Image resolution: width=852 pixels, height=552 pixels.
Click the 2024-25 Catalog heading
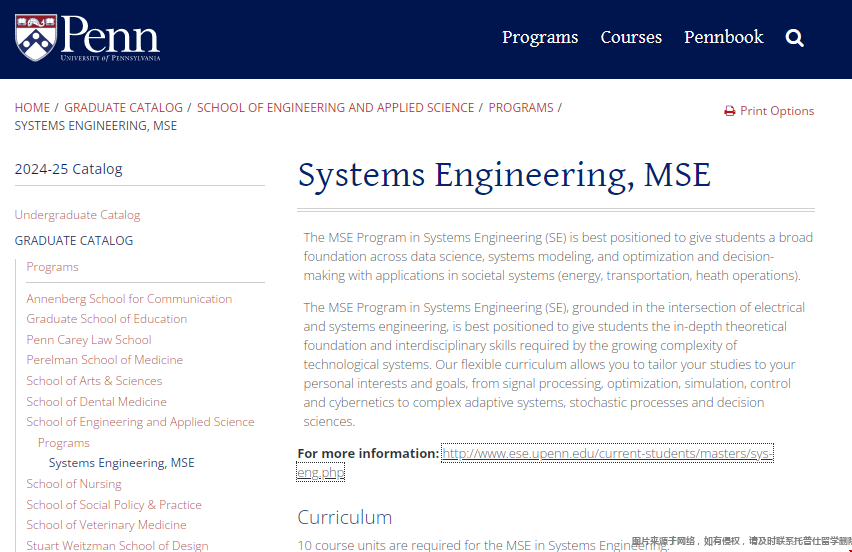tap(68, 169)
